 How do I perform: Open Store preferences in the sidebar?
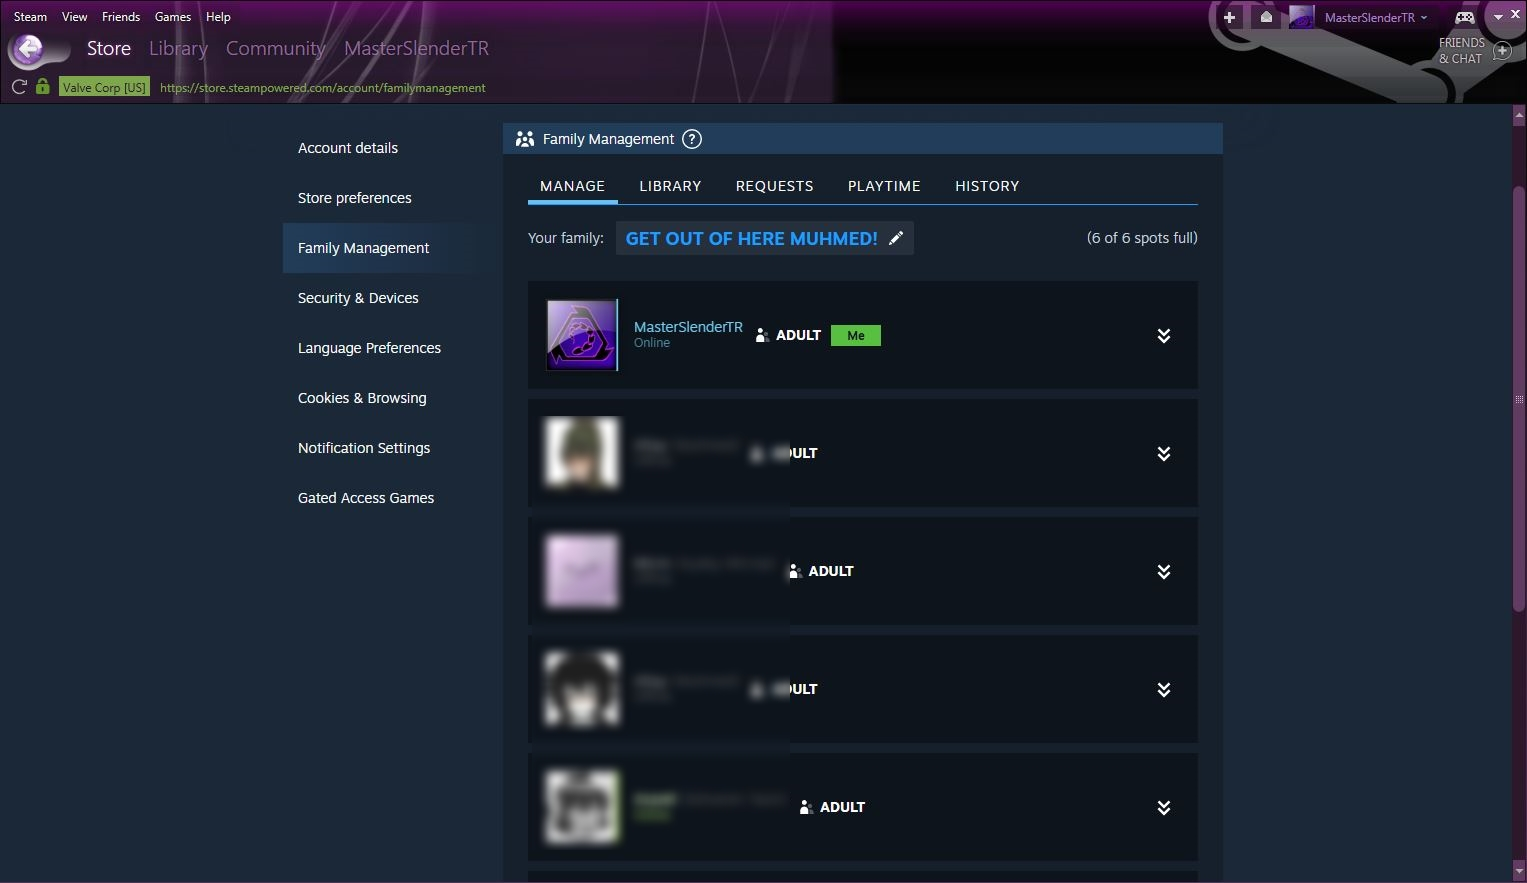pos(355,198)
